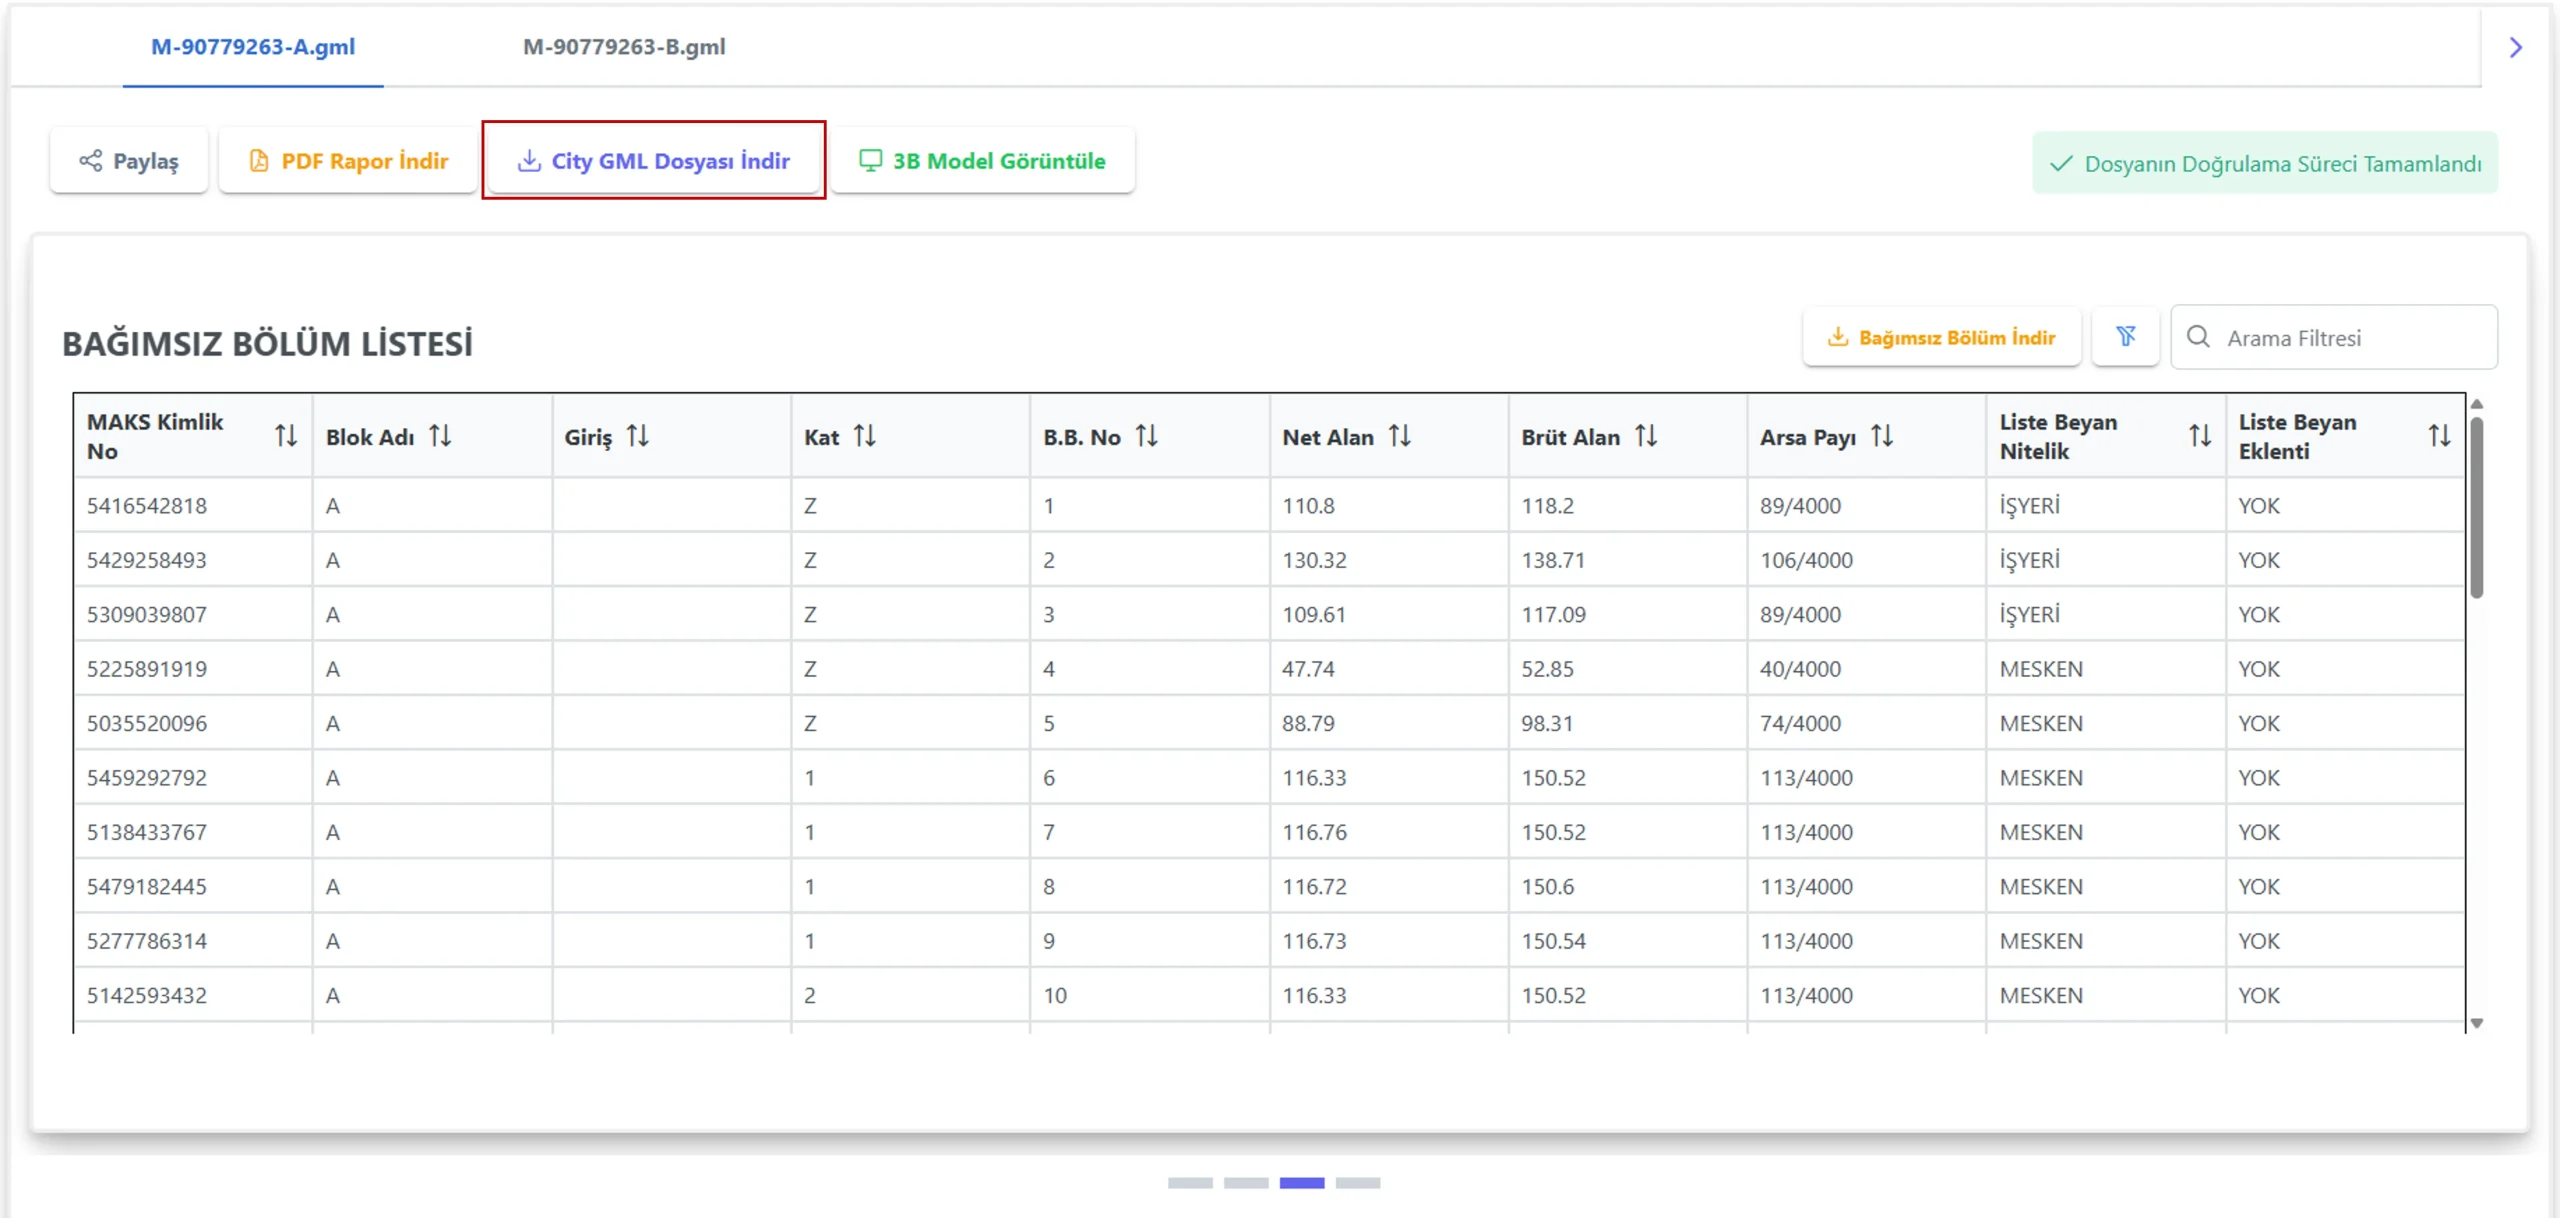2560x1218 pixels.
Task: Select the M-90779263-A.gml tab
Action: [253, 47]
